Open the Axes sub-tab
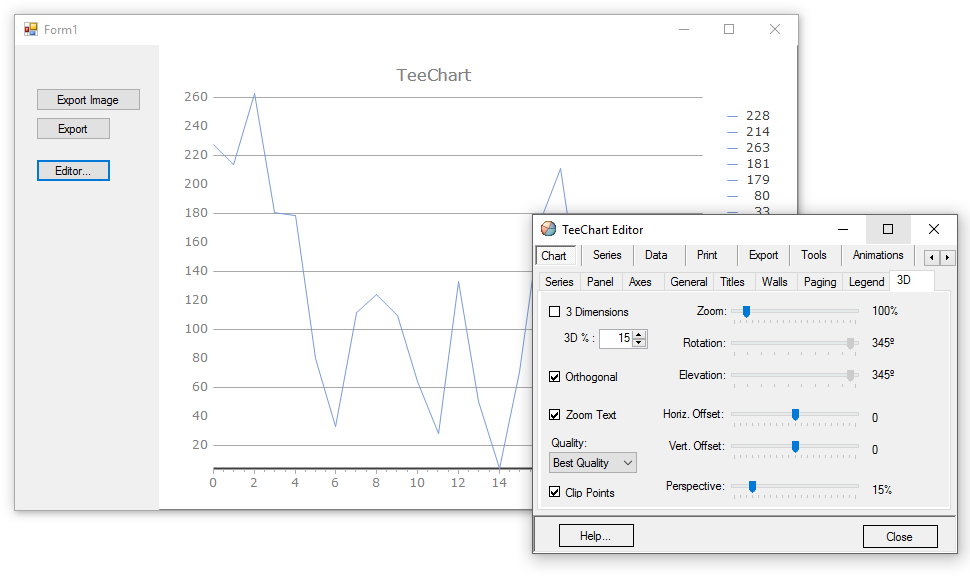Screen dimensions: 970x578 click(x=640, y=282)
